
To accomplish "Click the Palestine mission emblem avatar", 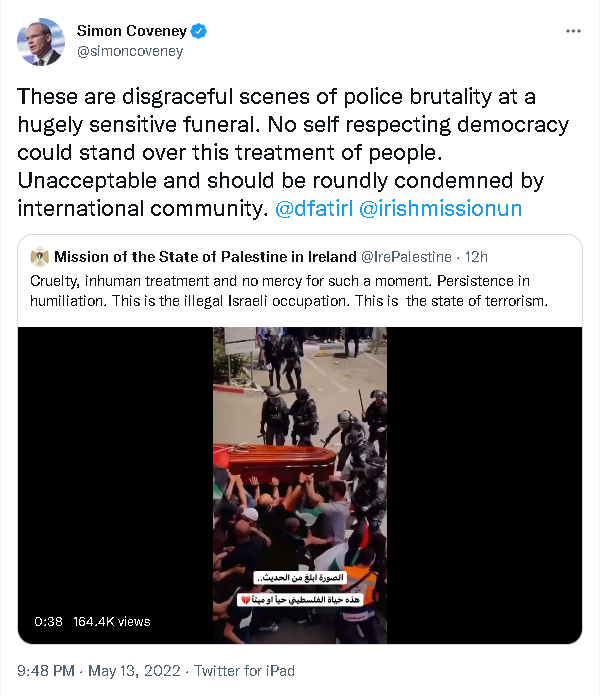I will click(x=40, y=257).
